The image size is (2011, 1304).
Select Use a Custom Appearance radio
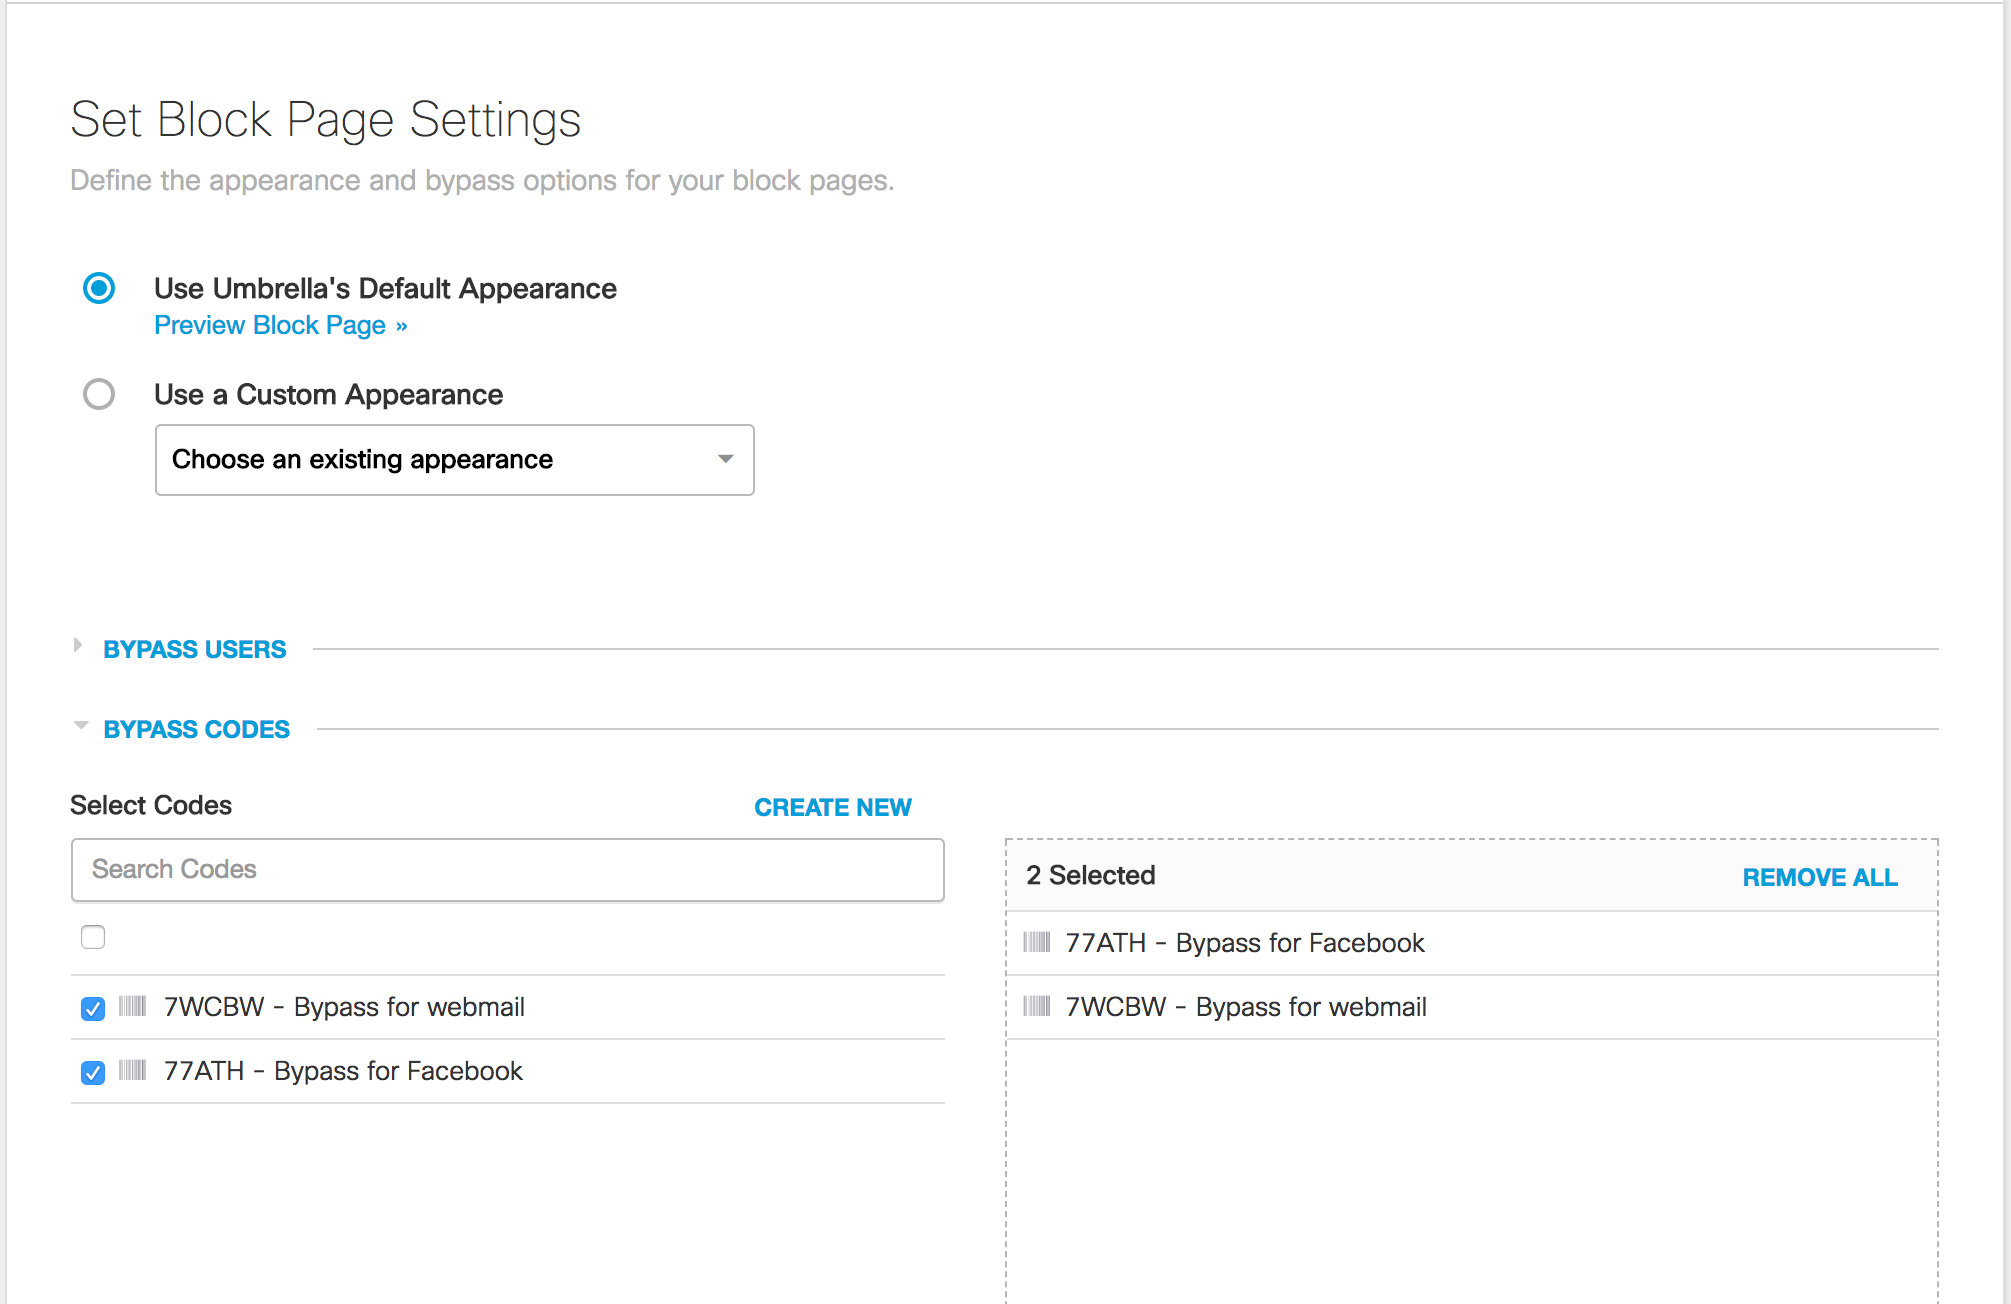click(99, 394)
